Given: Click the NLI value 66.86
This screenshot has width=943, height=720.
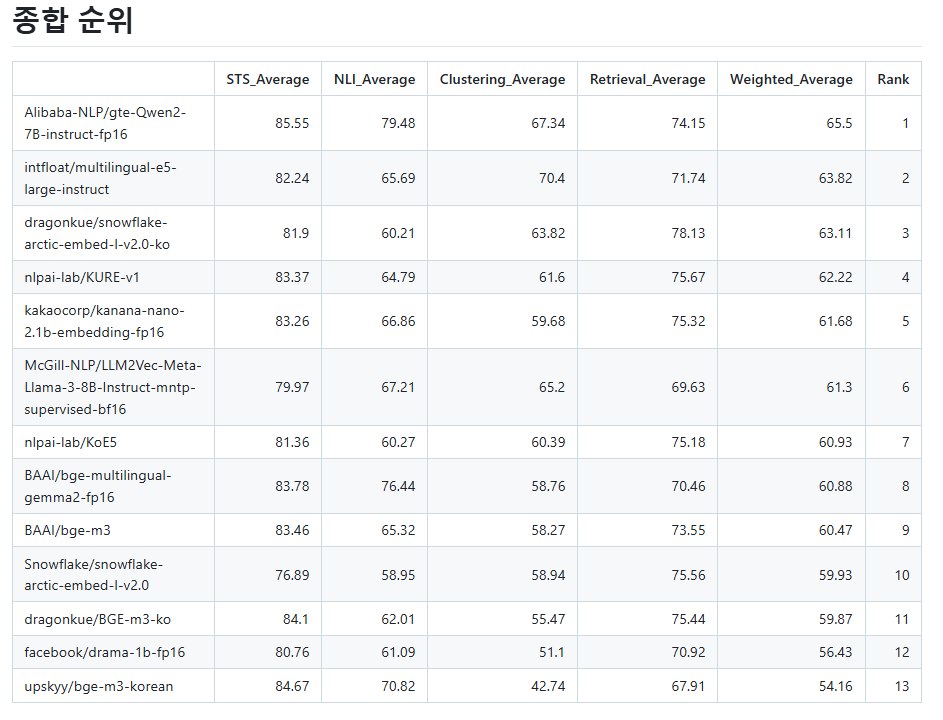Looking at the screenshot, I should 398,321.
